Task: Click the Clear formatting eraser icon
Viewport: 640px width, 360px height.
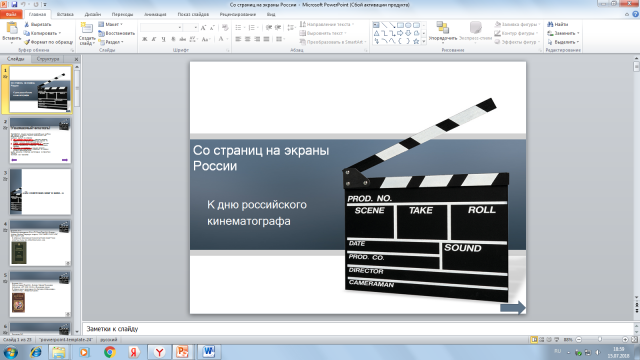Action: click(225, 27)
